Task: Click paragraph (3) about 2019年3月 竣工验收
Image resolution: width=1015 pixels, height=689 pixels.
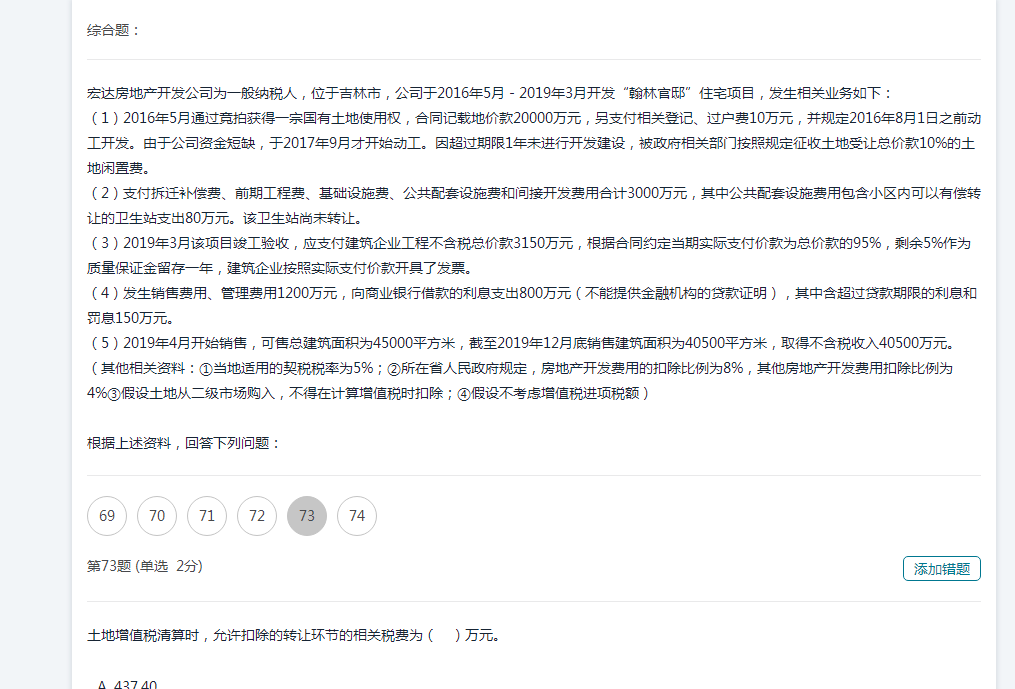Action: 530,255
